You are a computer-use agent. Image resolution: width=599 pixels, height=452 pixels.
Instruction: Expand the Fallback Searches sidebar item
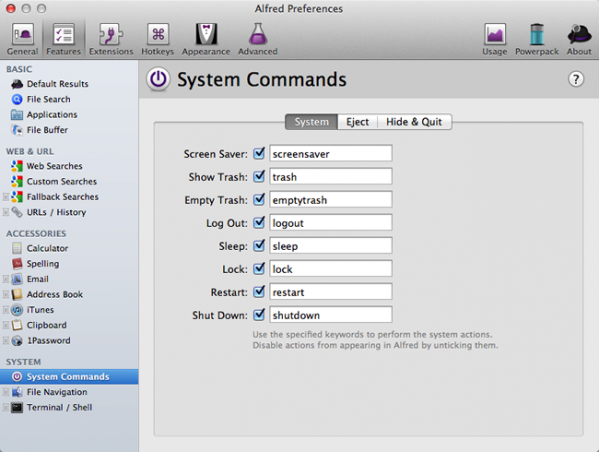(x=5, y=197)
